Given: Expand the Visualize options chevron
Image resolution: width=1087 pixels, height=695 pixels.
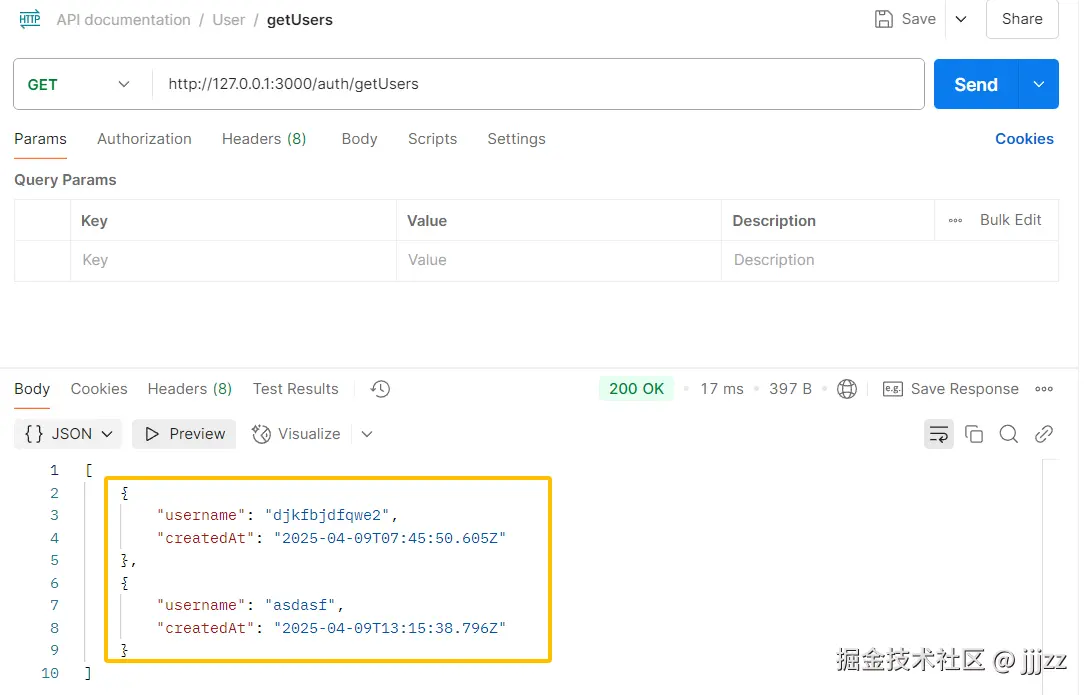Looking at the screenshot, I should click(367, 434).
